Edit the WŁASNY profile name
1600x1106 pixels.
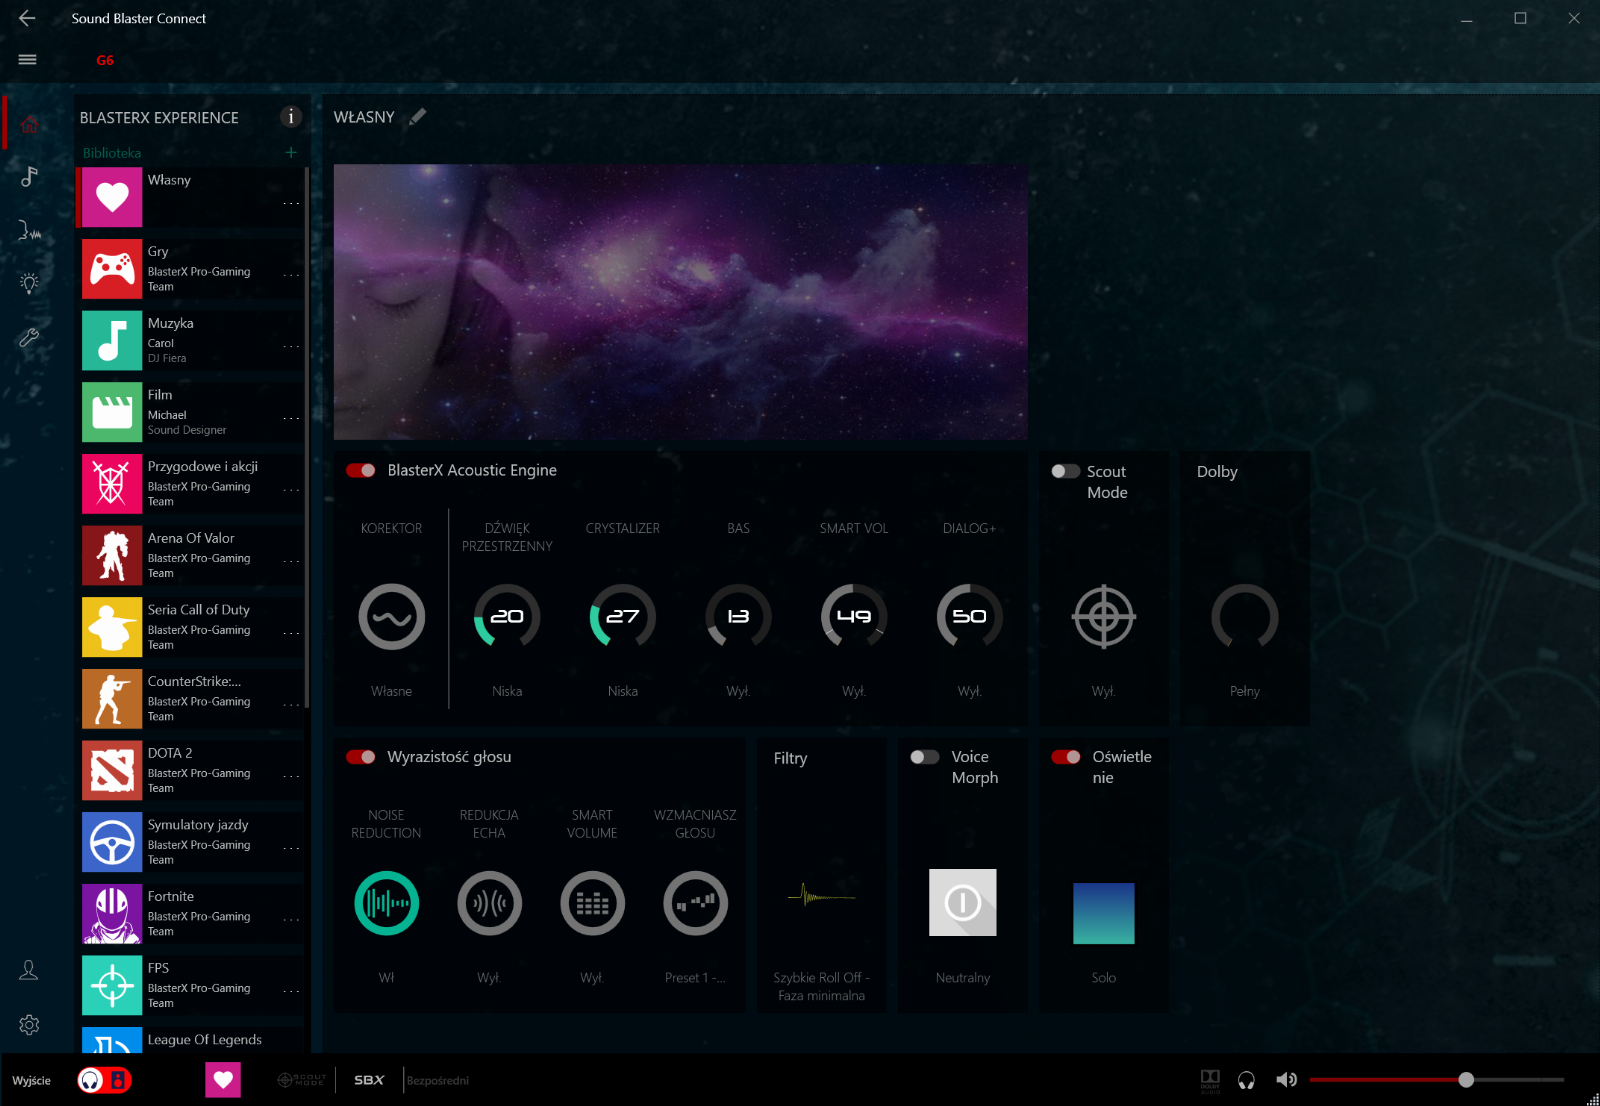(418, 117)
